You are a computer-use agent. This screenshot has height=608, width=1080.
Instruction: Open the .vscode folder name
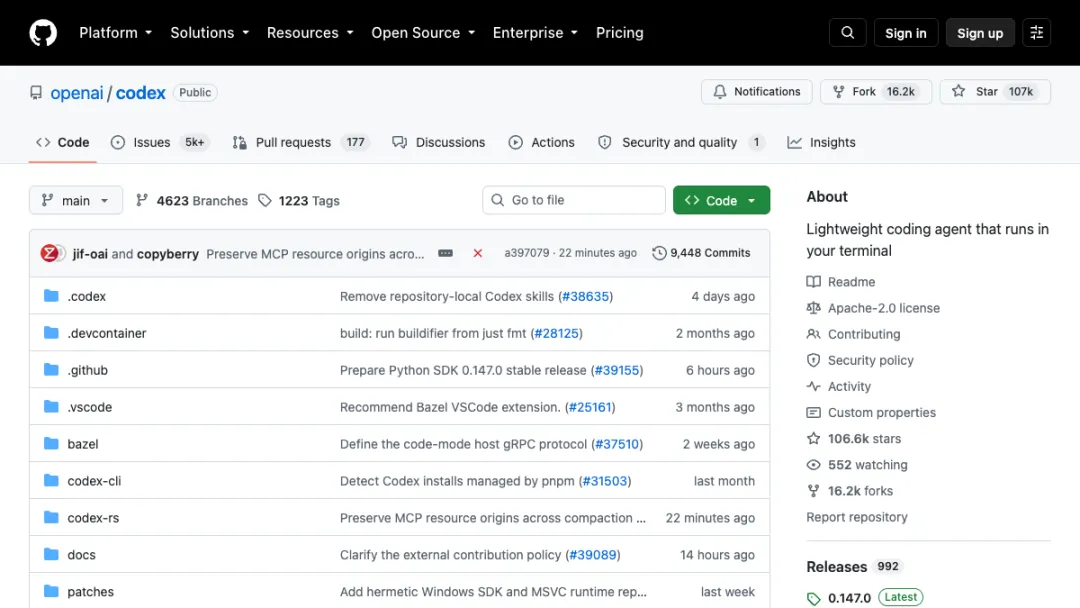pyautogui.click(x=90, y=407)
